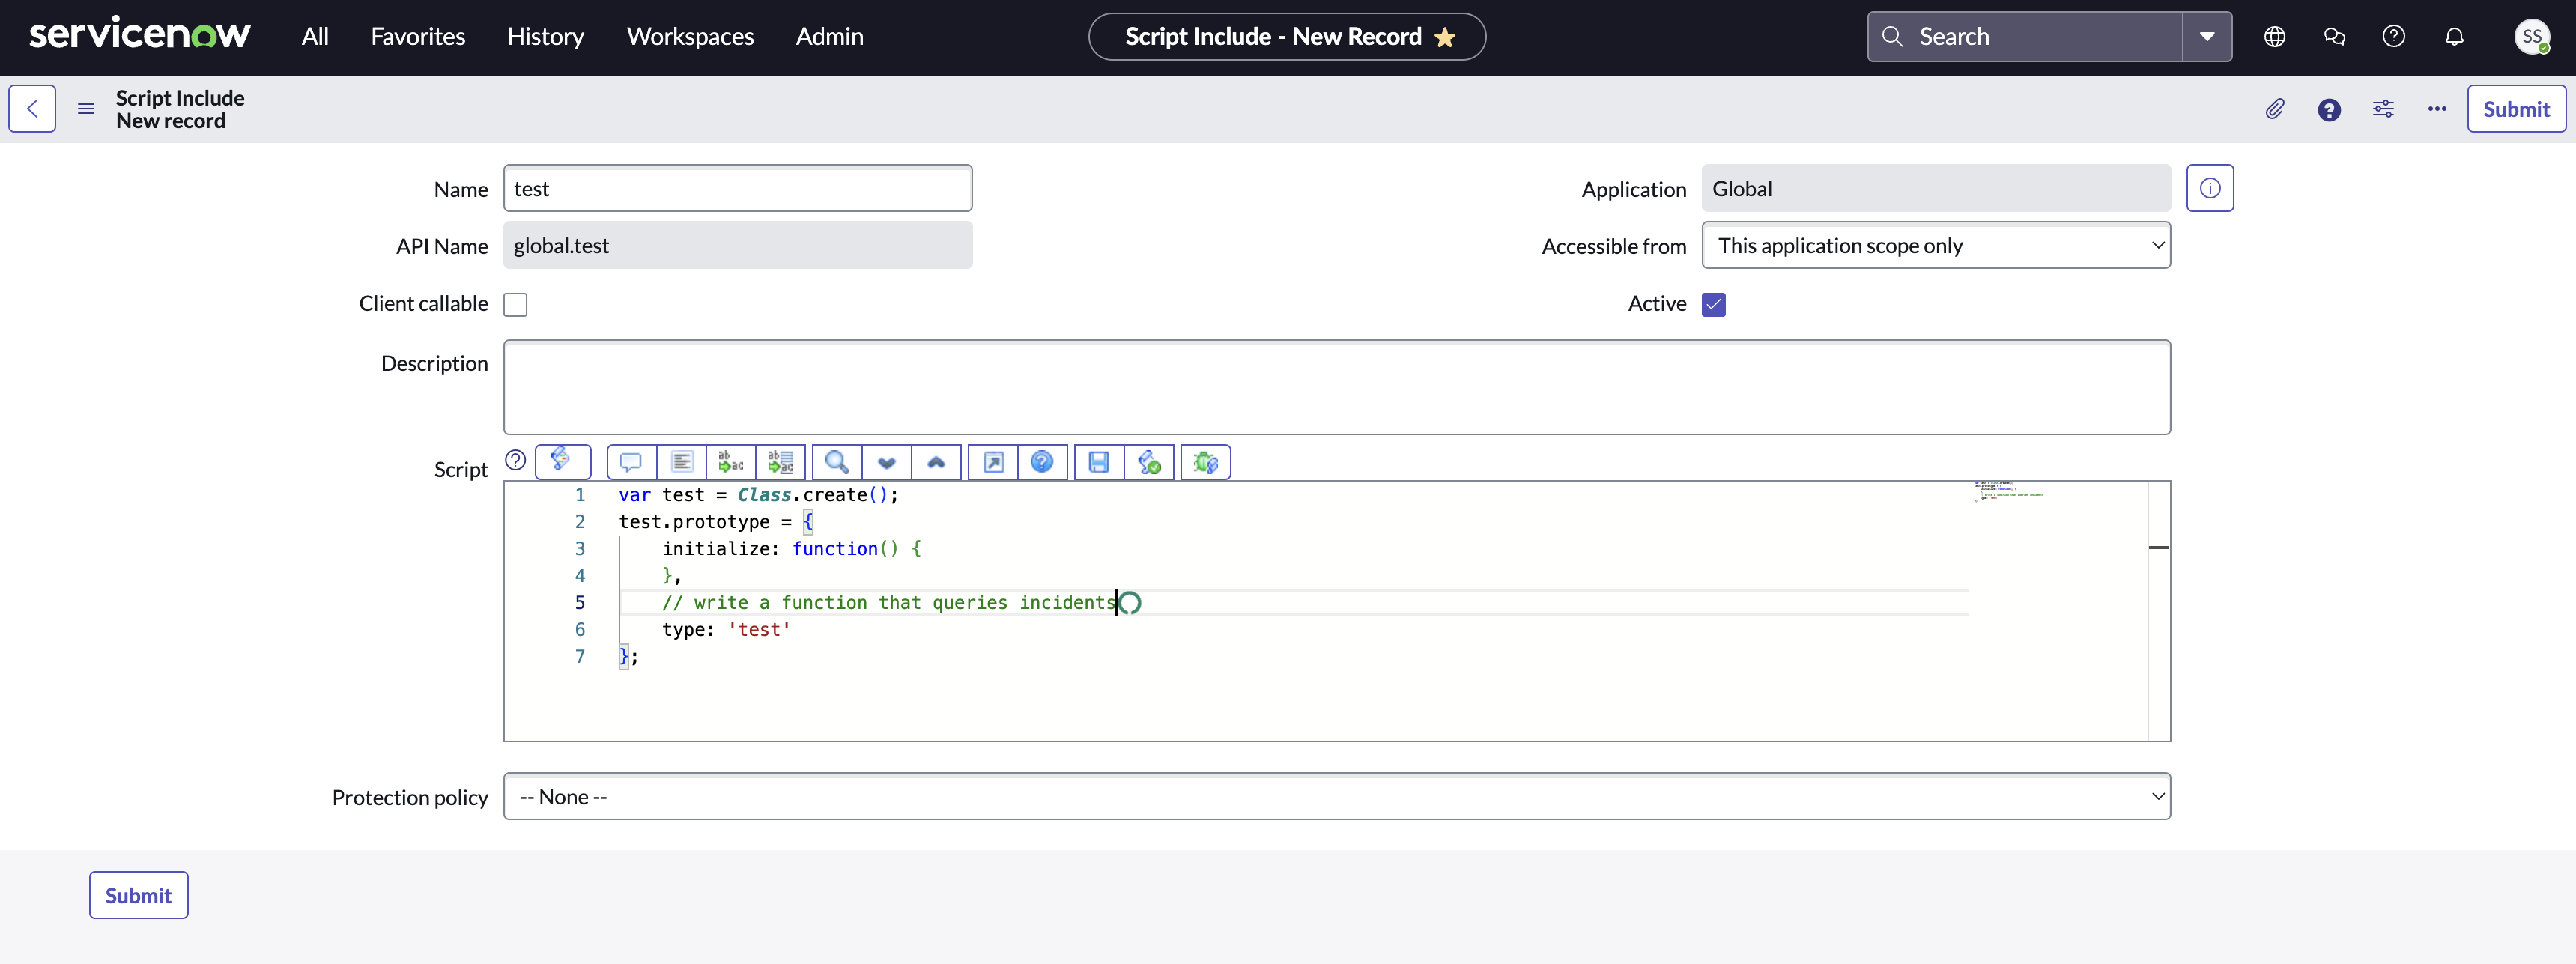Click the paperclip attachments icon
Screen dimensions: 2576x964
click(x=2274, y=109)
